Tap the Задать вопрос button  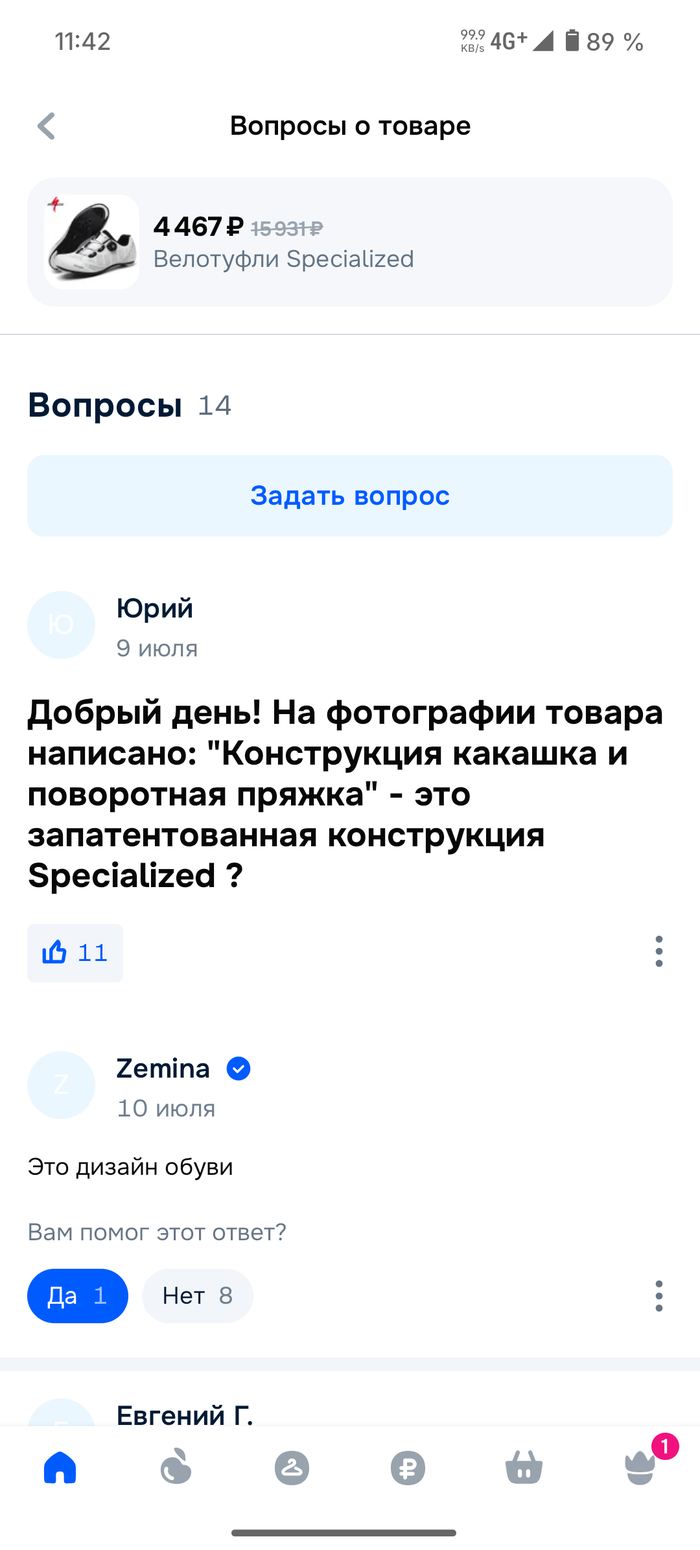tap(350, 496)
